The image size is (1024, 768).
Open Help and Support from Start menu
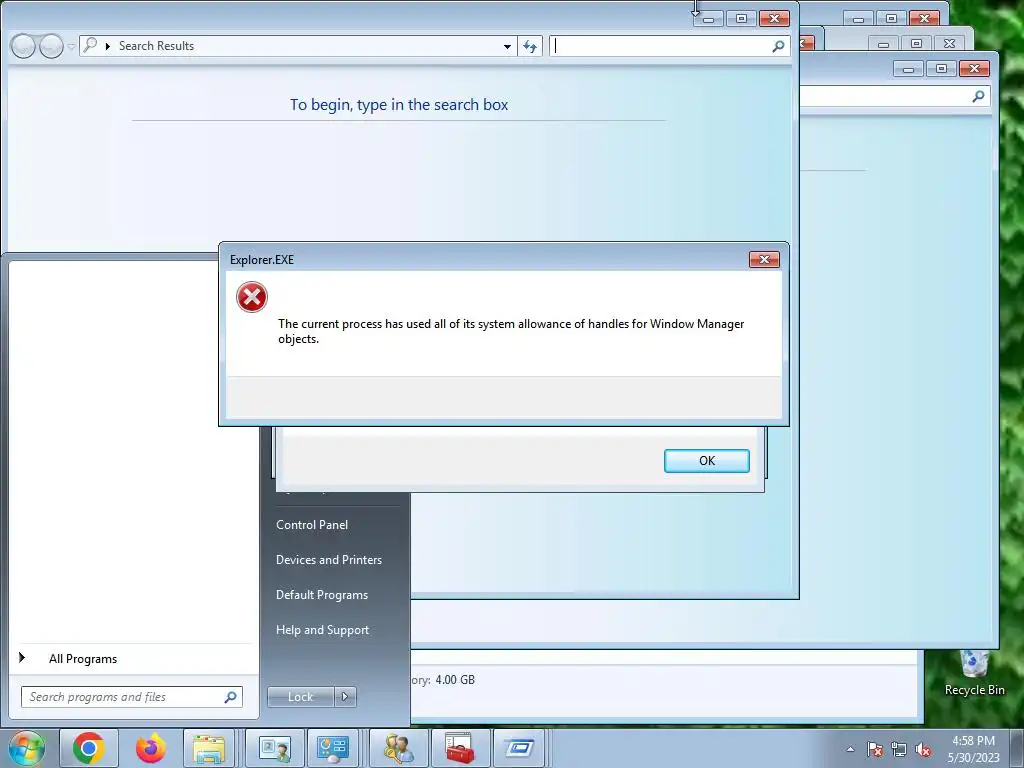tap(323, 630)
